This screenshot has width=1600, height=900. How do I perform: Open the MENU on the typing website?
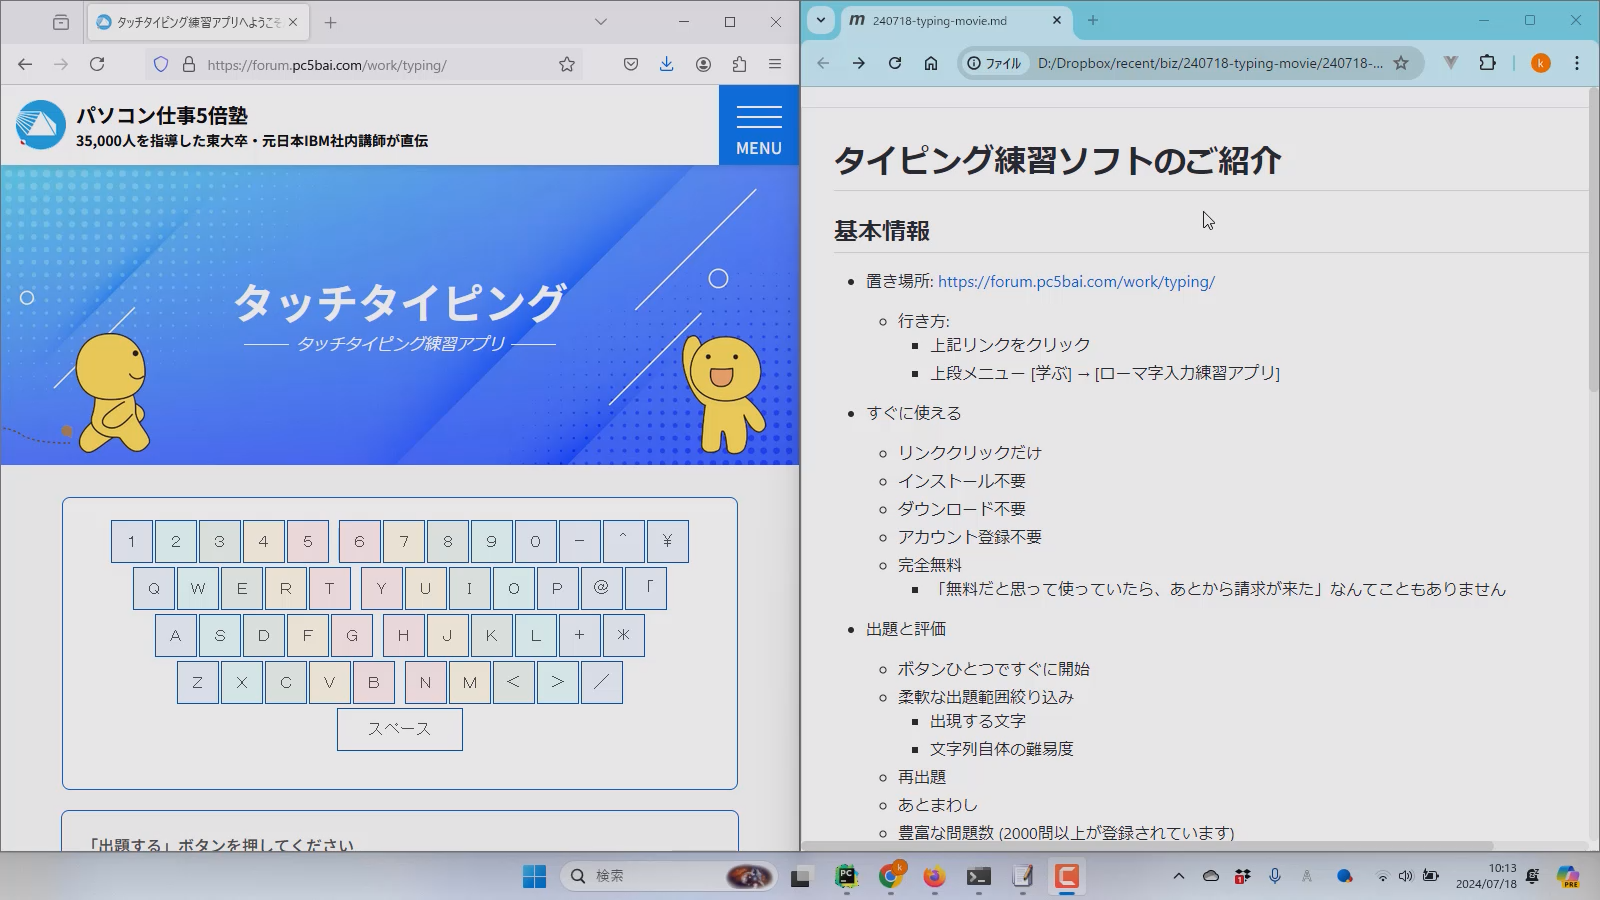tap(758, 124)
